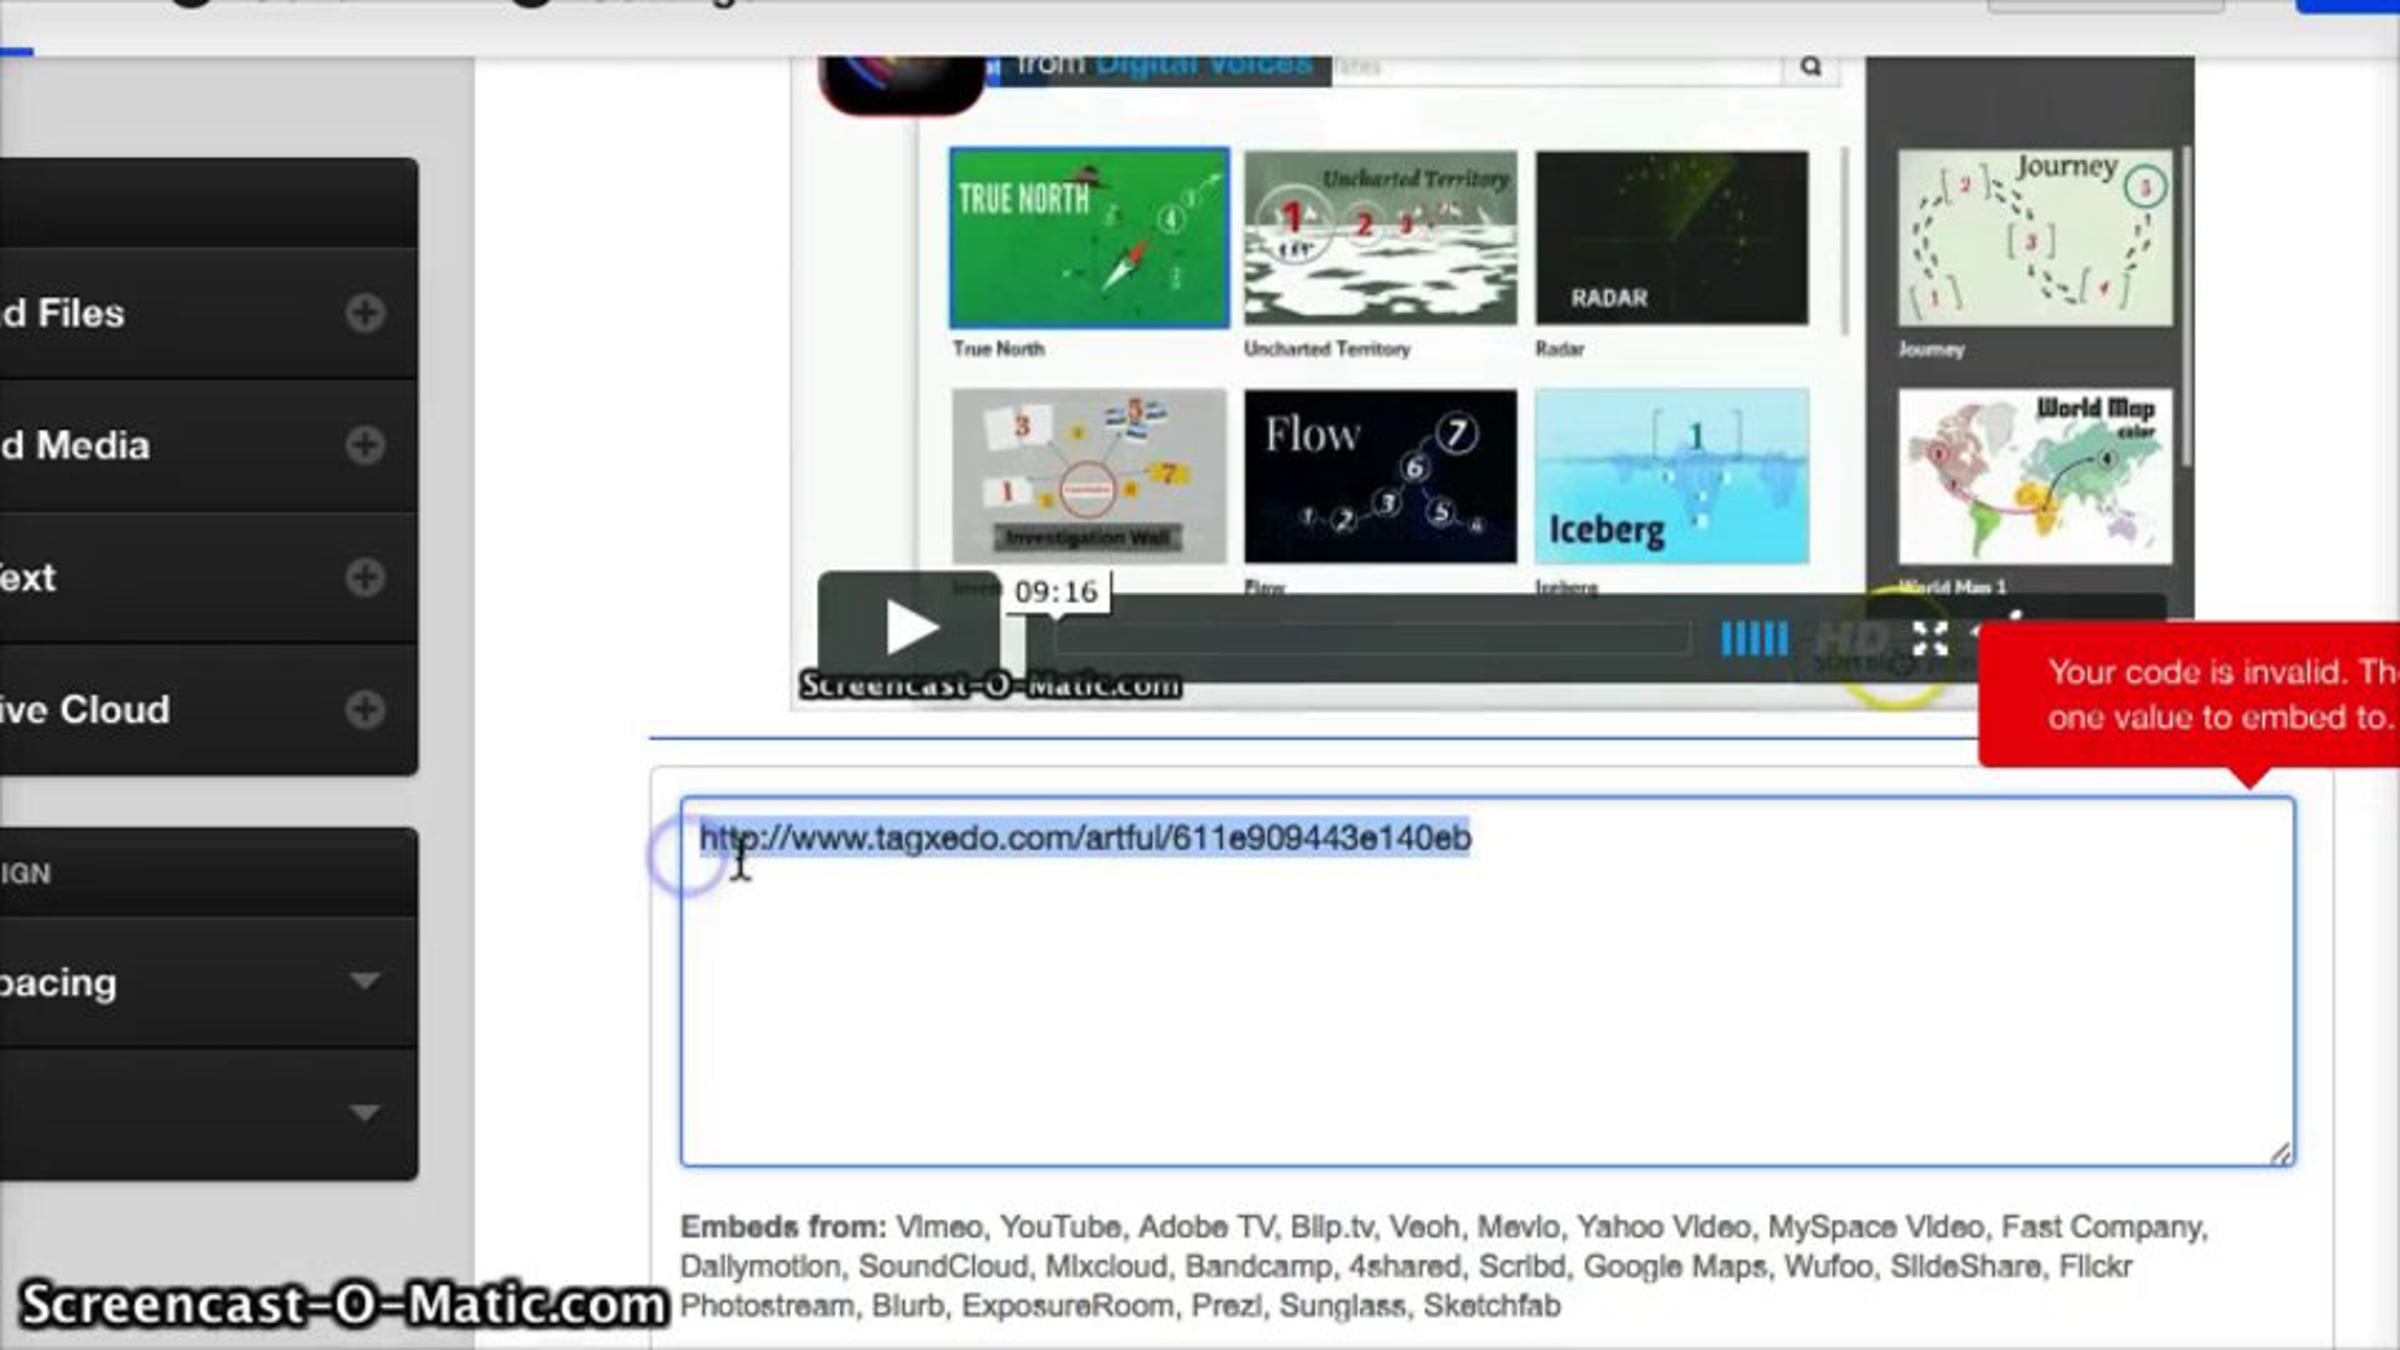Select the Uncharted Territory template thumbnail
Viewport: 2400px width, 1350px height.
(1380, 238)
